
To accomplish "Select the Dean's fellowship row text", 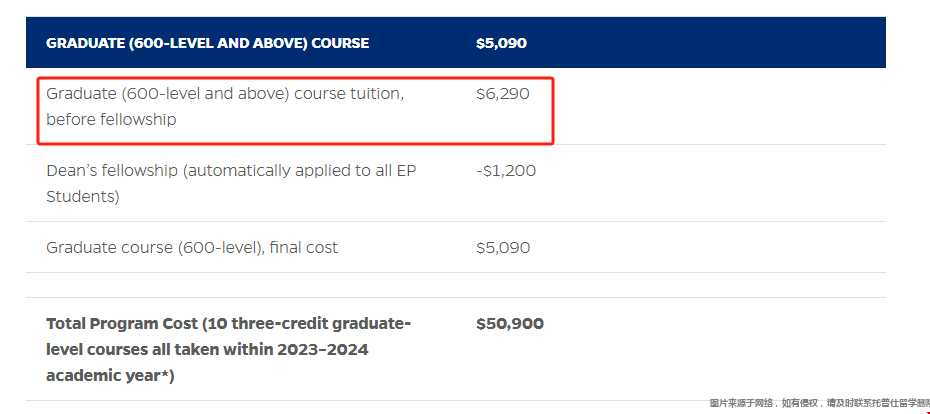I will pos(231,183).
